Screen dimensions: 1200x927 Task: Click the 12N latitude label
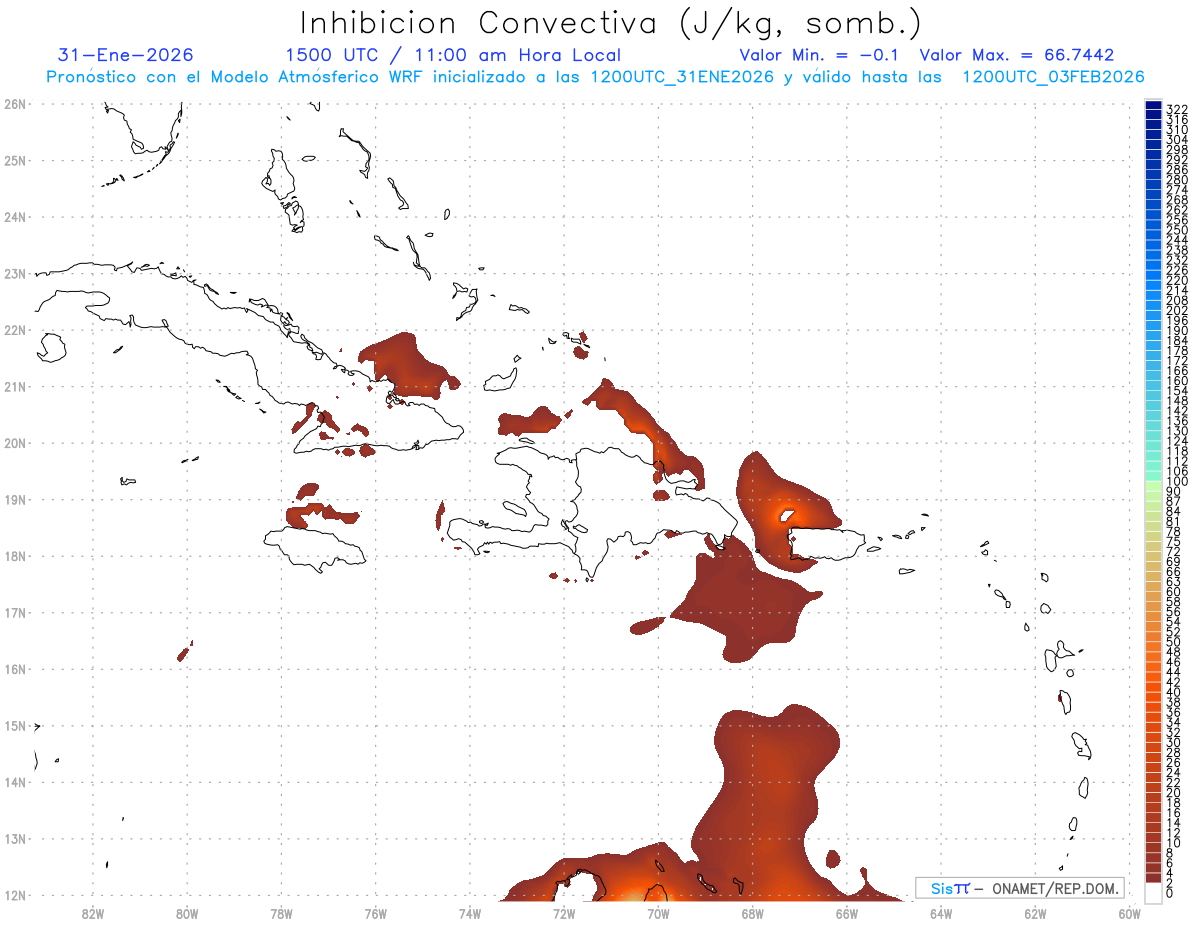(x=15, y=895)
